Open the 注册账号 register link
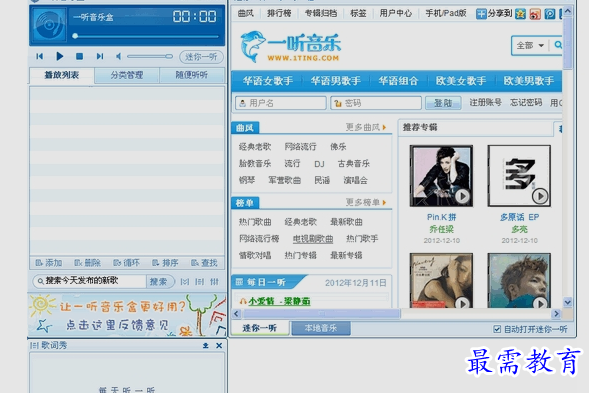The height and width of the screenshot is (393, 589). 485,103
